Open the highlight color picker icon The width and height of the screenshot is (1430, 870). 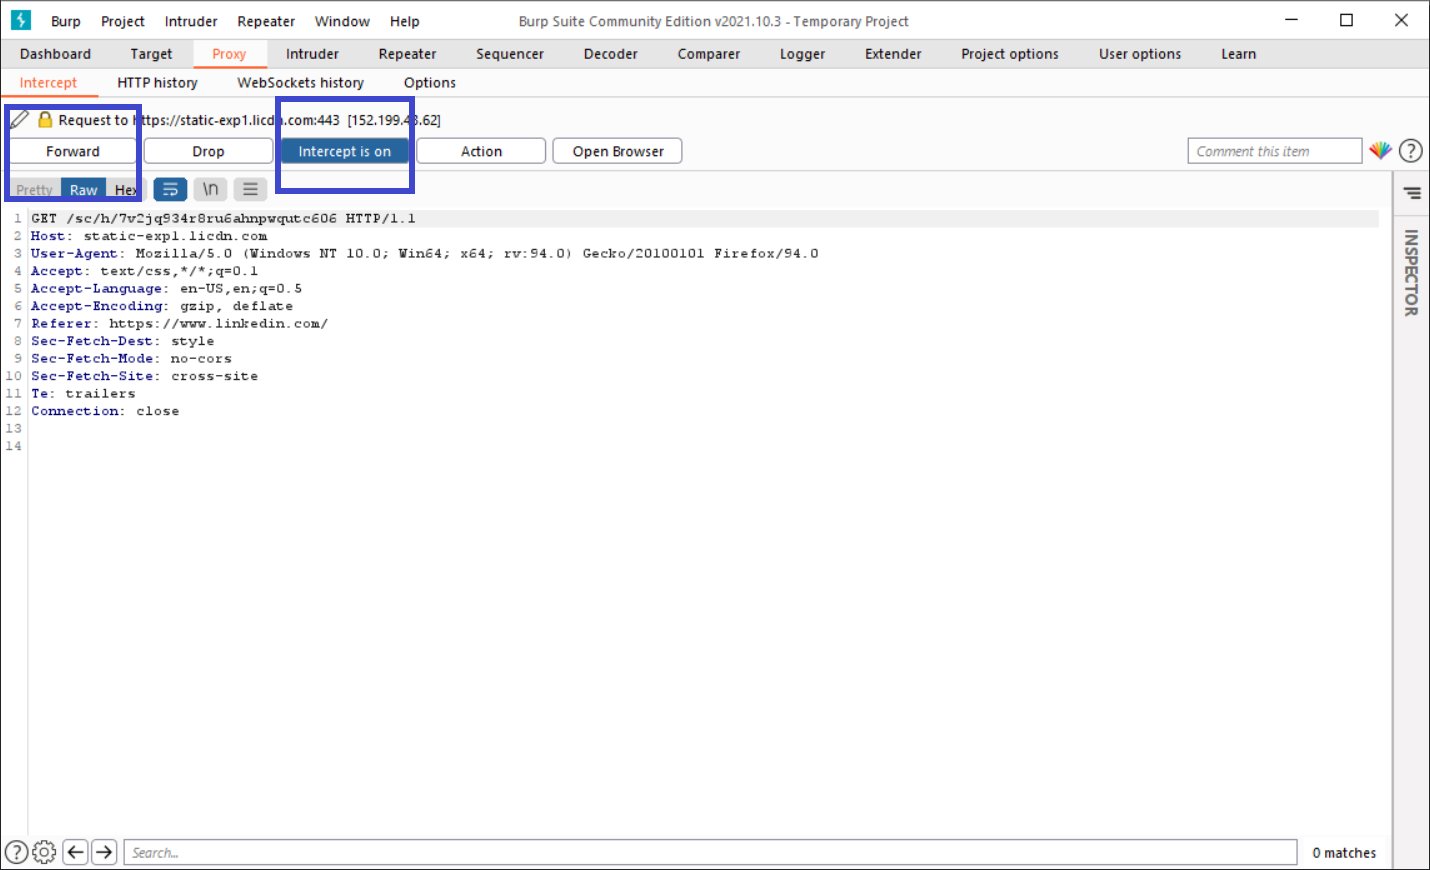[x=1380, y=151]
